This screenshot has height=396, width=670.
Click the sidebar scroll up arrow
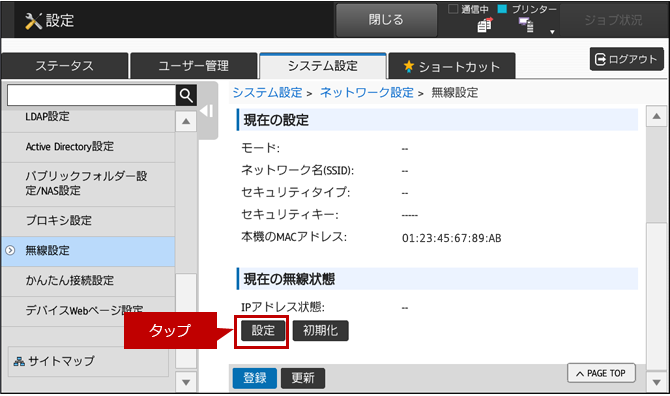click(x=186, y=121)
